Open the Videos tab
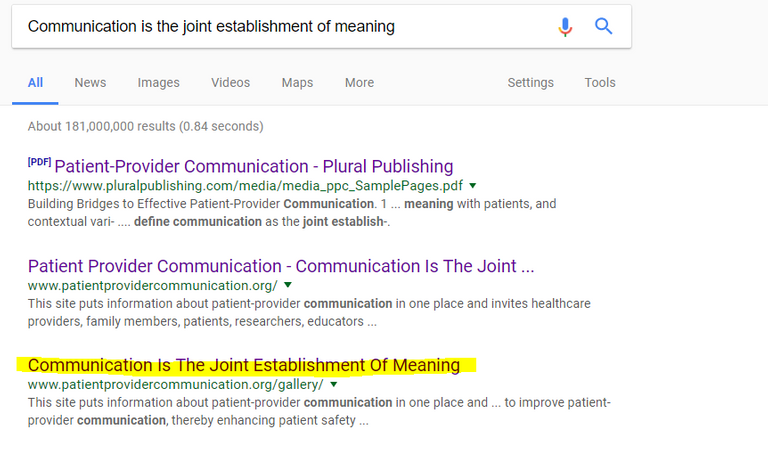This screenshot has width=768, height=453. [x=230, y=83]
